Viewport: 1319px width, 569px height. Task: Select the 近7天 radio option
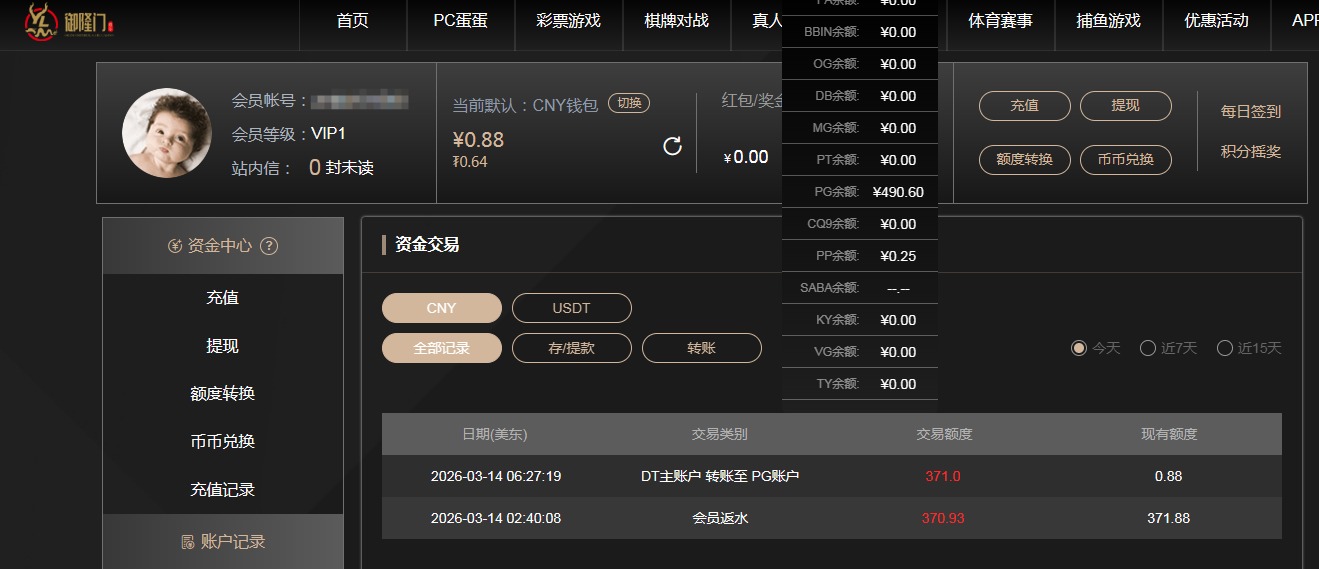pos(1148,348)
